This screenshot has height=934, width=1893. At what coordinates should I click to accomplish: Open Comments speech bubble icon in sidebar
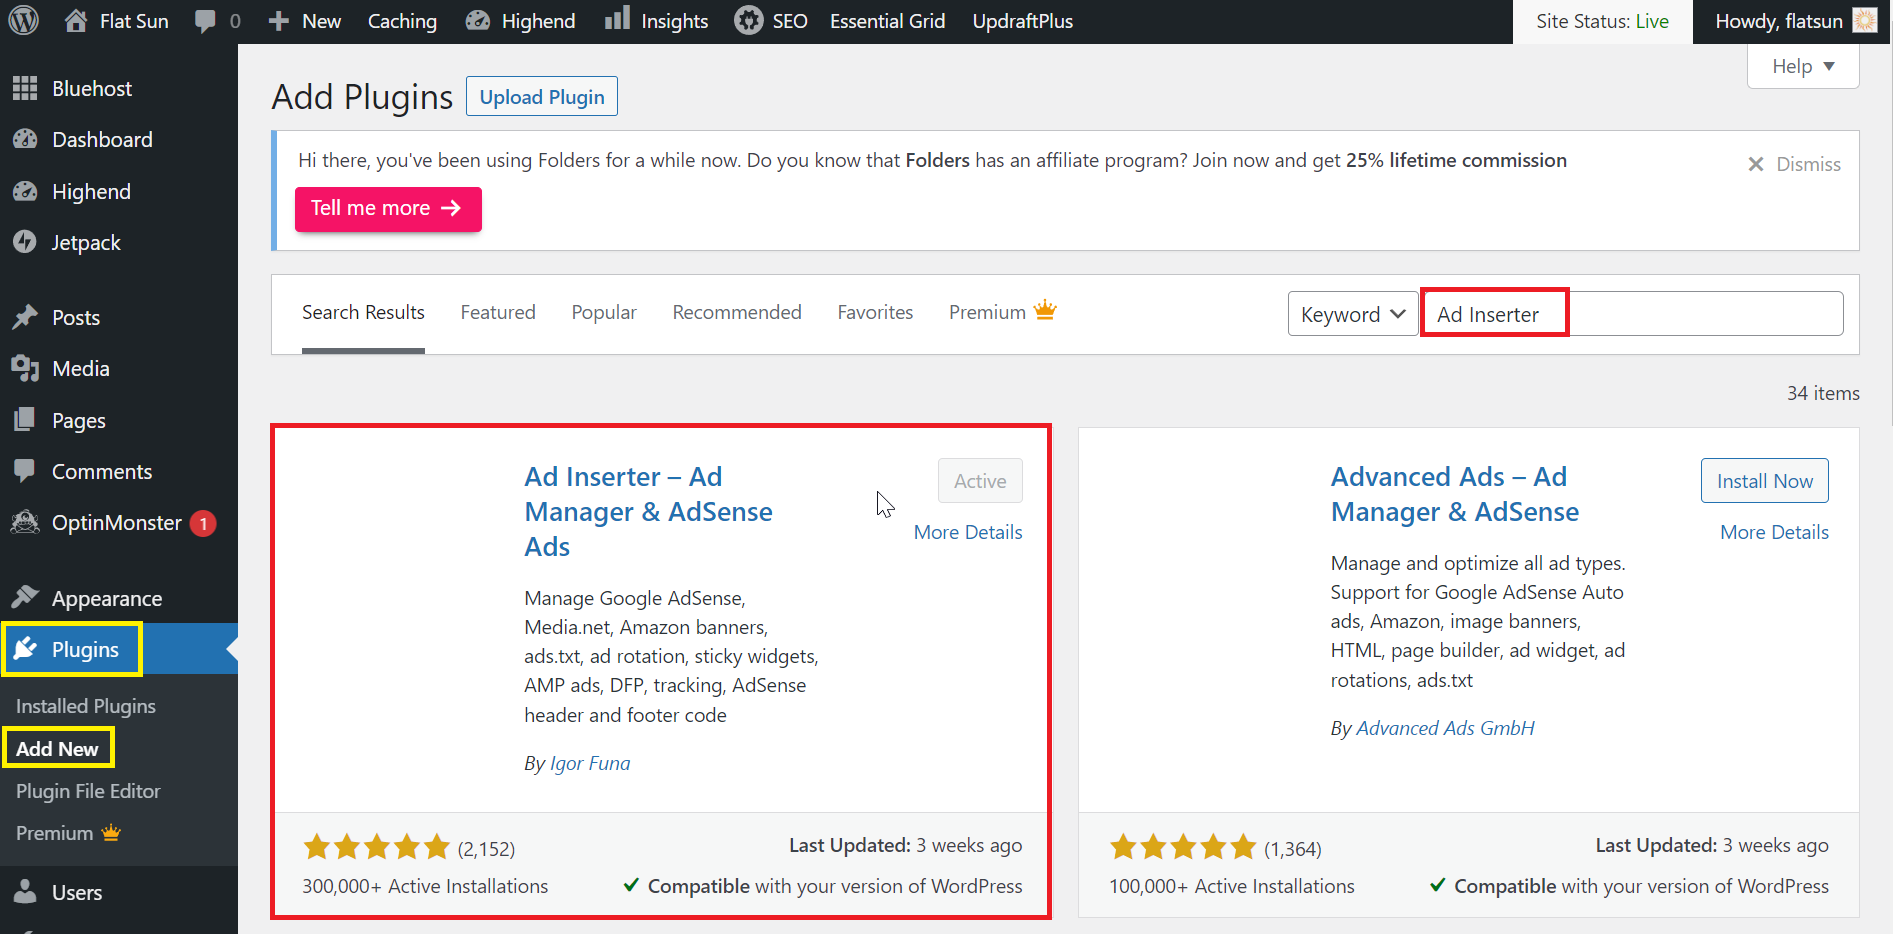(x=25, y=471)
